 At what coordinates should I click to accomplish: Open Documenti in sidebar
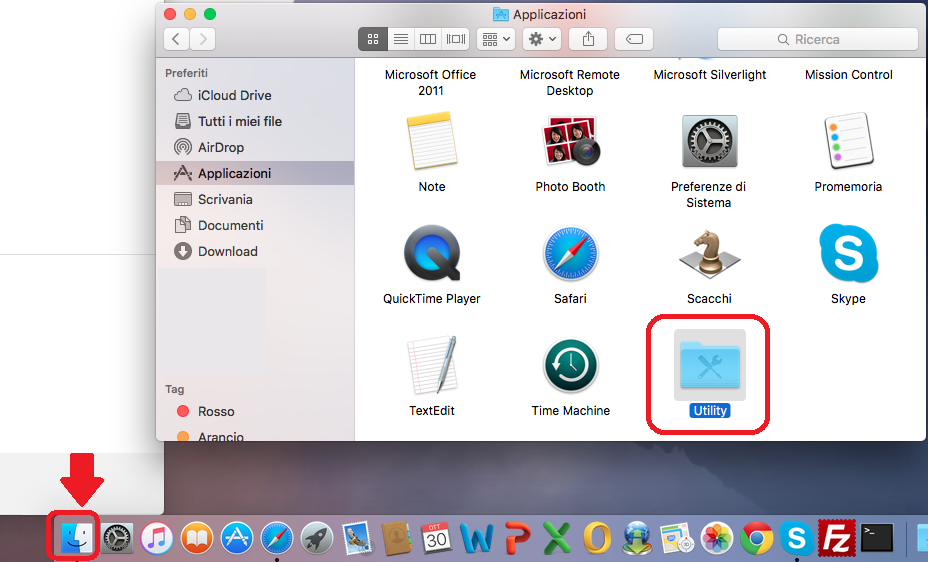255,225
